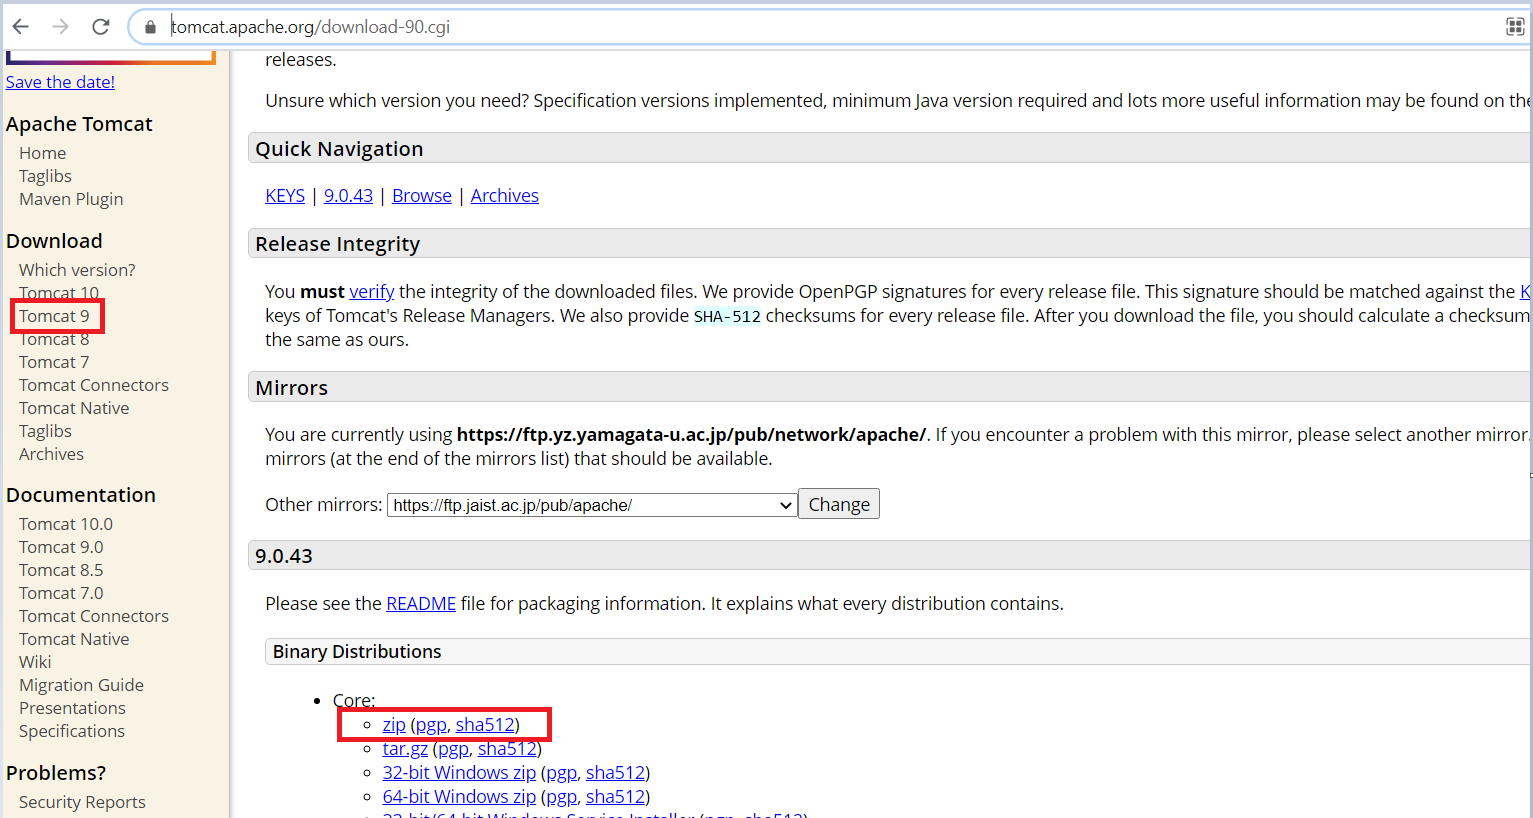Download the Core tar.gz distribution

click(405, 749)
